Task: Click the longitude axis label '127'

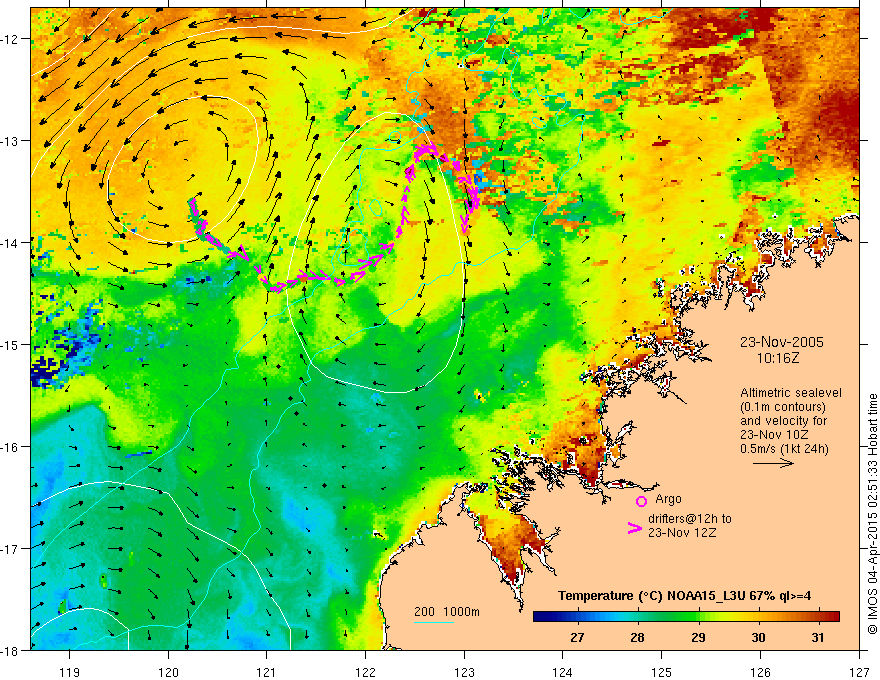Action: (x=859, y=672)
